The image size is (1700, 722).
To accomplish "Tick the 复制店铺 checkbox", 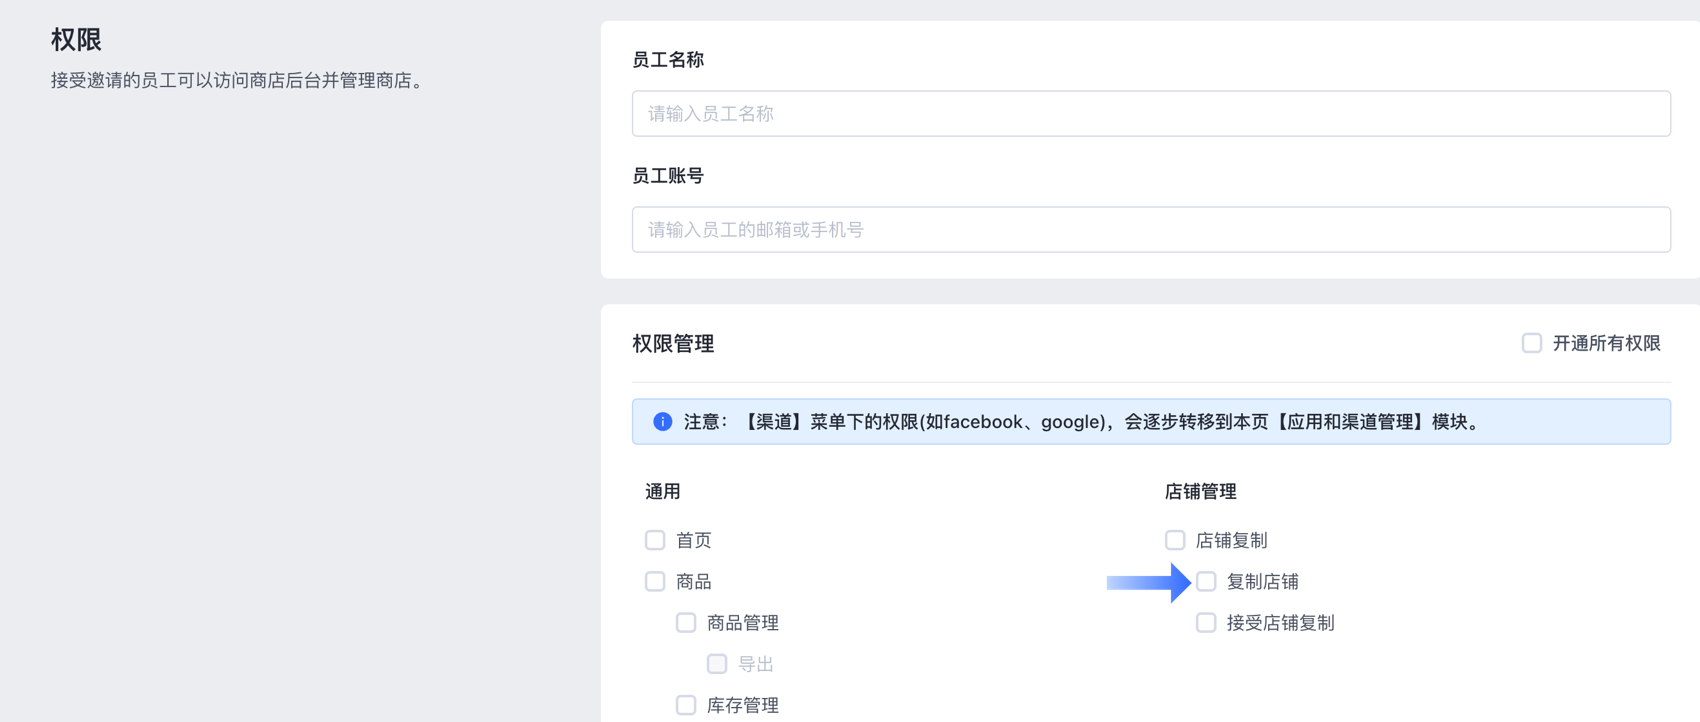I will coord(1206,582).
